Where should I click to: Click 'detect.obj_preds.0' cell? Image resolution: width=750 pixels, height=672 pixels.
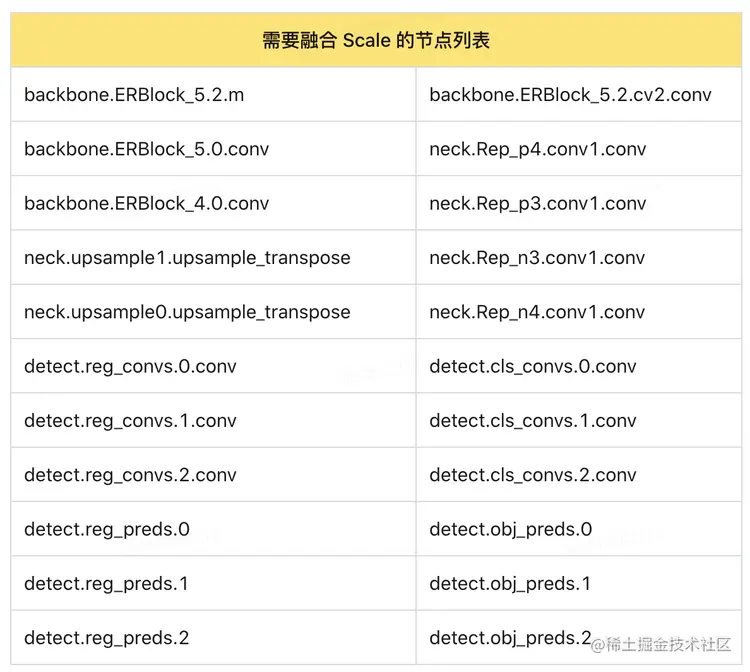[x=579, y=529]
